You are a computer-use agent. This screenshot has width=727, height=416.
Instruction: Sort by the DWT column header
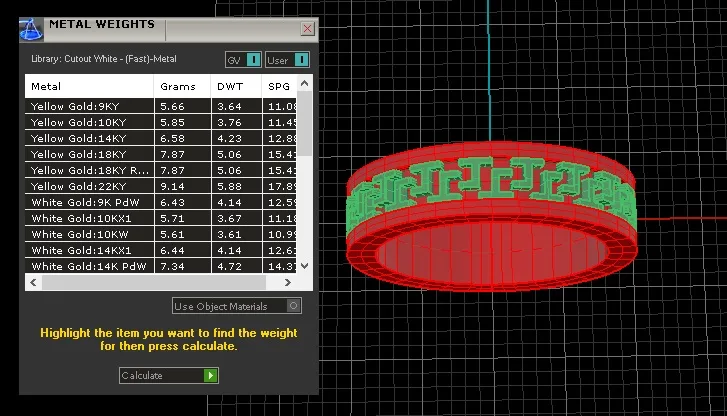pos(236,86)
